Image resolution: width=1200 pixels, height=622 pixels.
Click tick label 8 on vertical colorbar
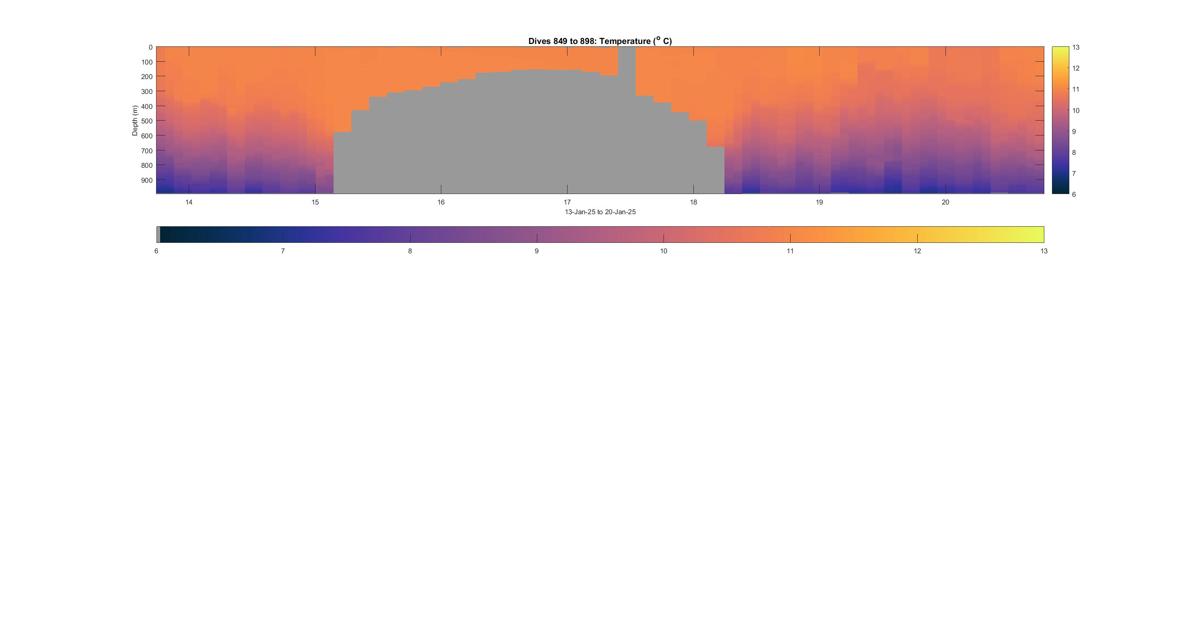[x=1074, y=152]
